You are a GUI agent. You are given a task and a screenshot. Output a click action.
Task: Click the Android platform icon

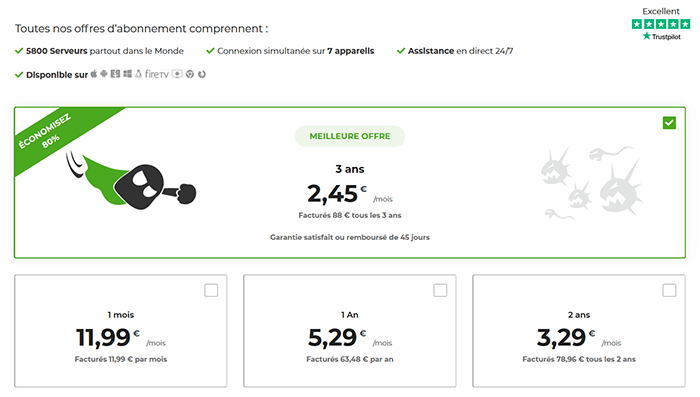click(104, 74)
